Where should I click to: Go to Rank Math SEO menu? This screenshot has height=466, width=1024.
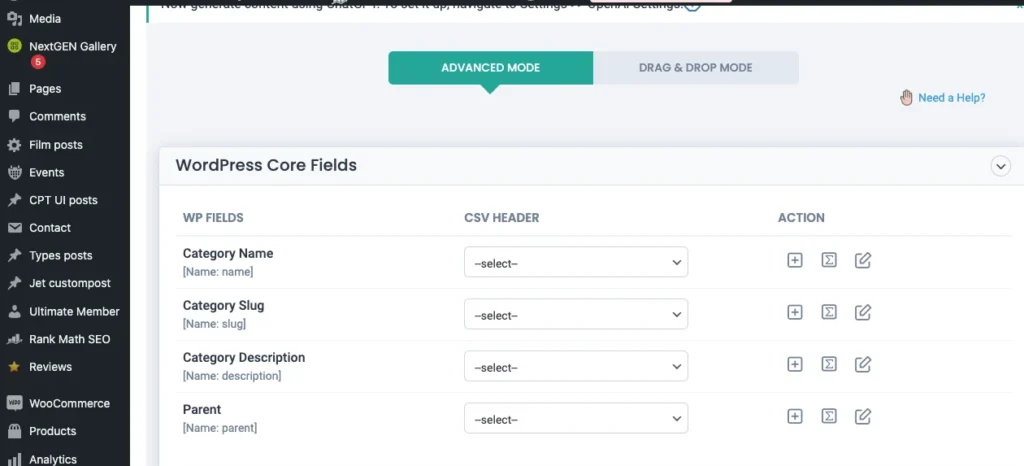coord(69,339)
